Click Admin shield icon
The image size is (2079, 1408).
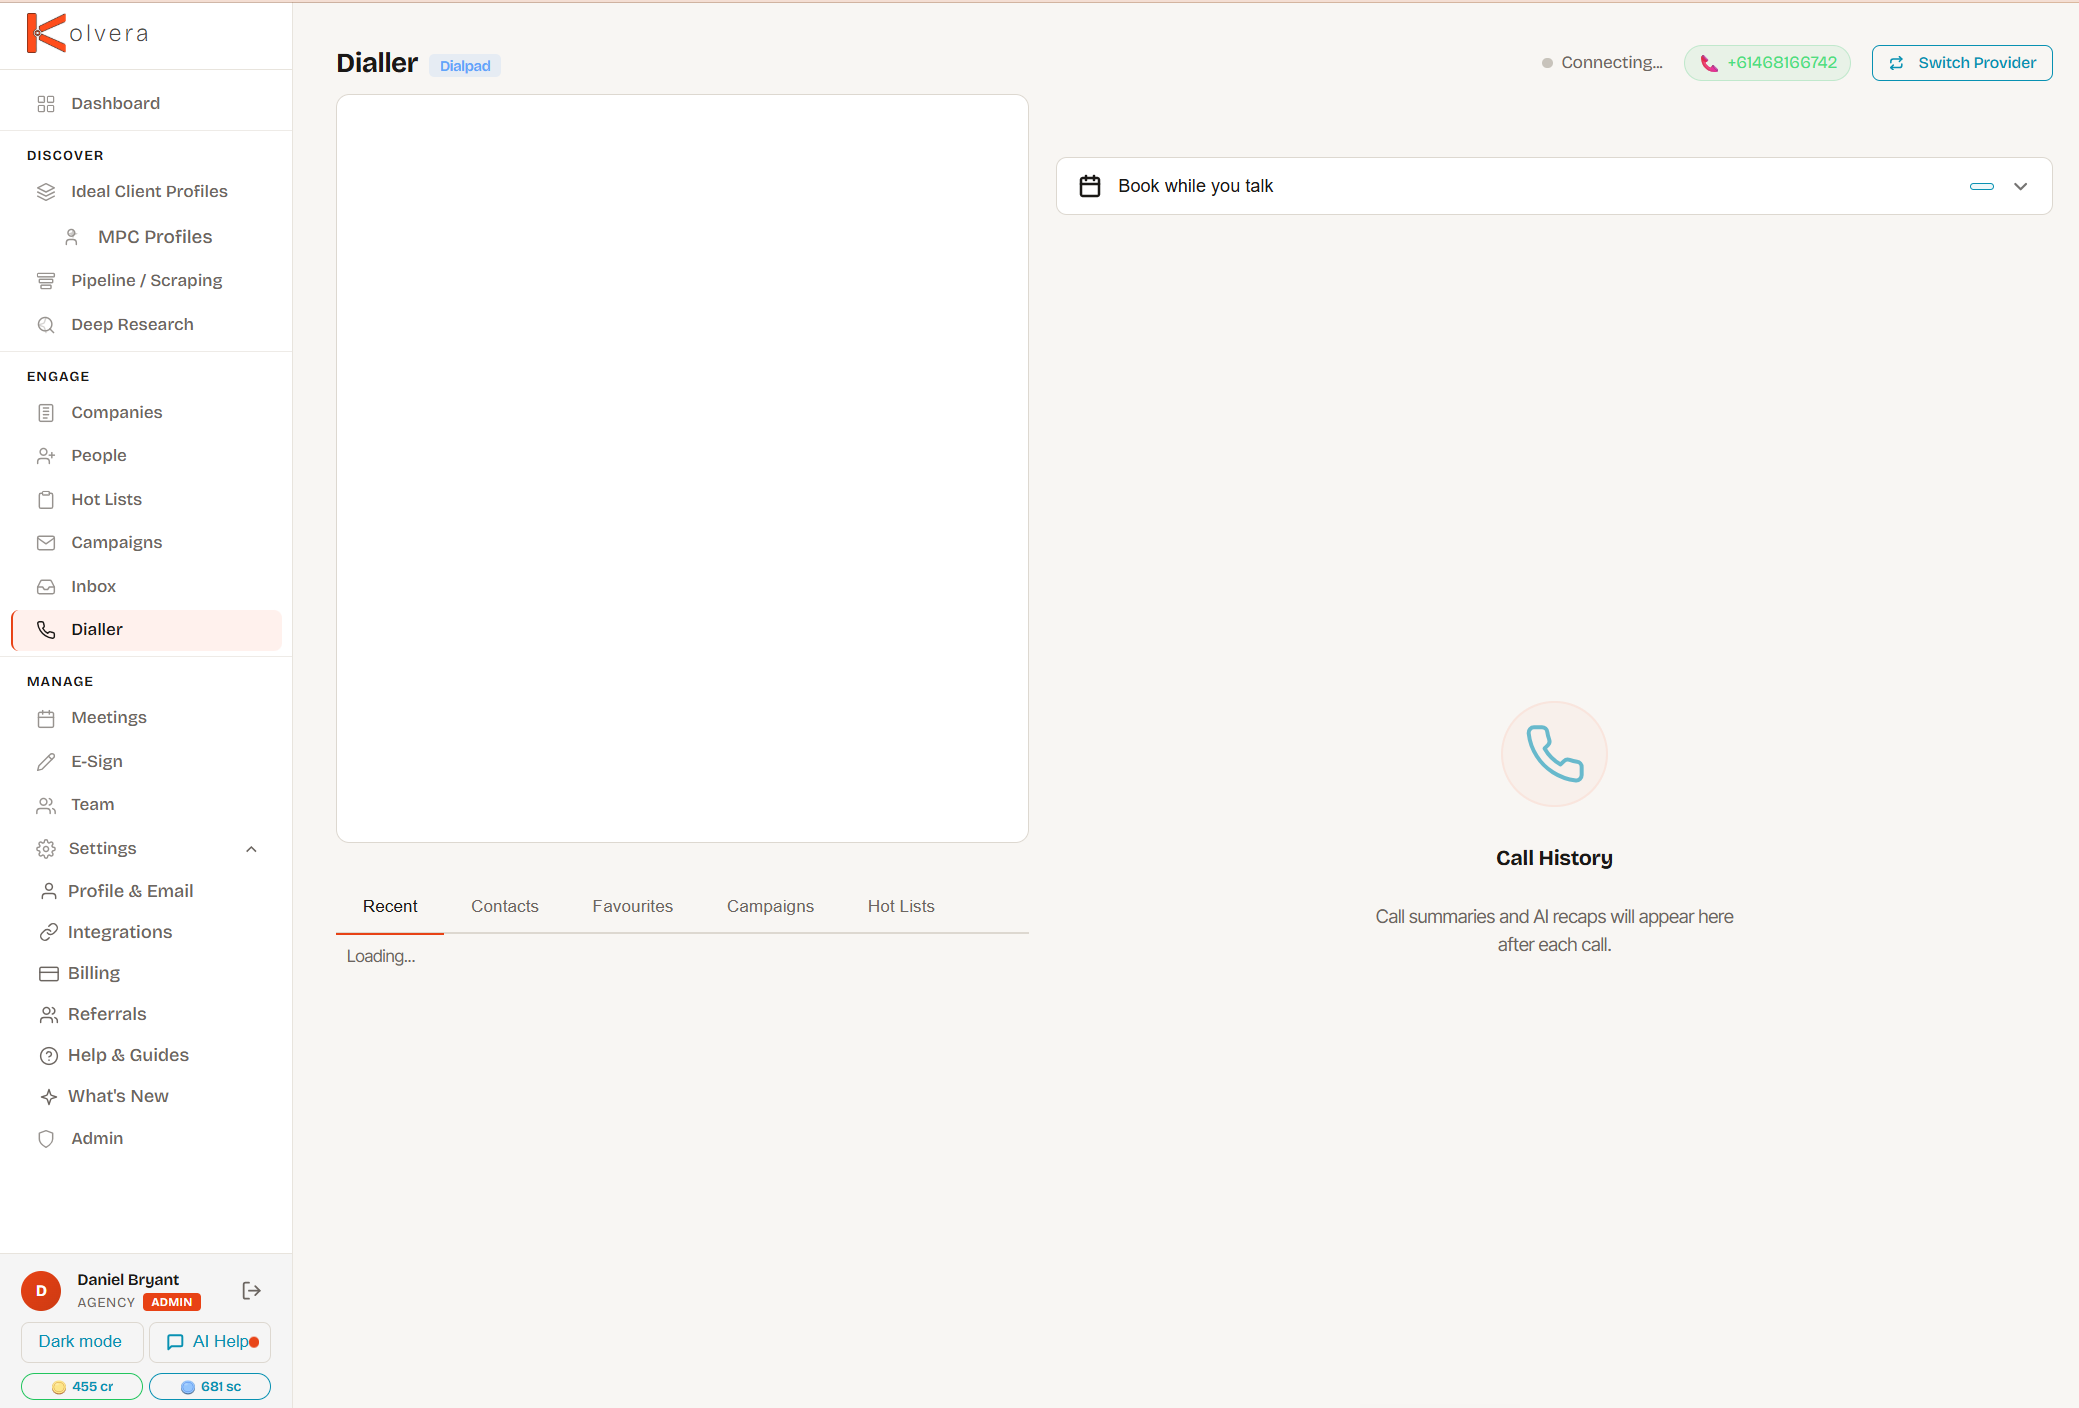(46, 1139)
